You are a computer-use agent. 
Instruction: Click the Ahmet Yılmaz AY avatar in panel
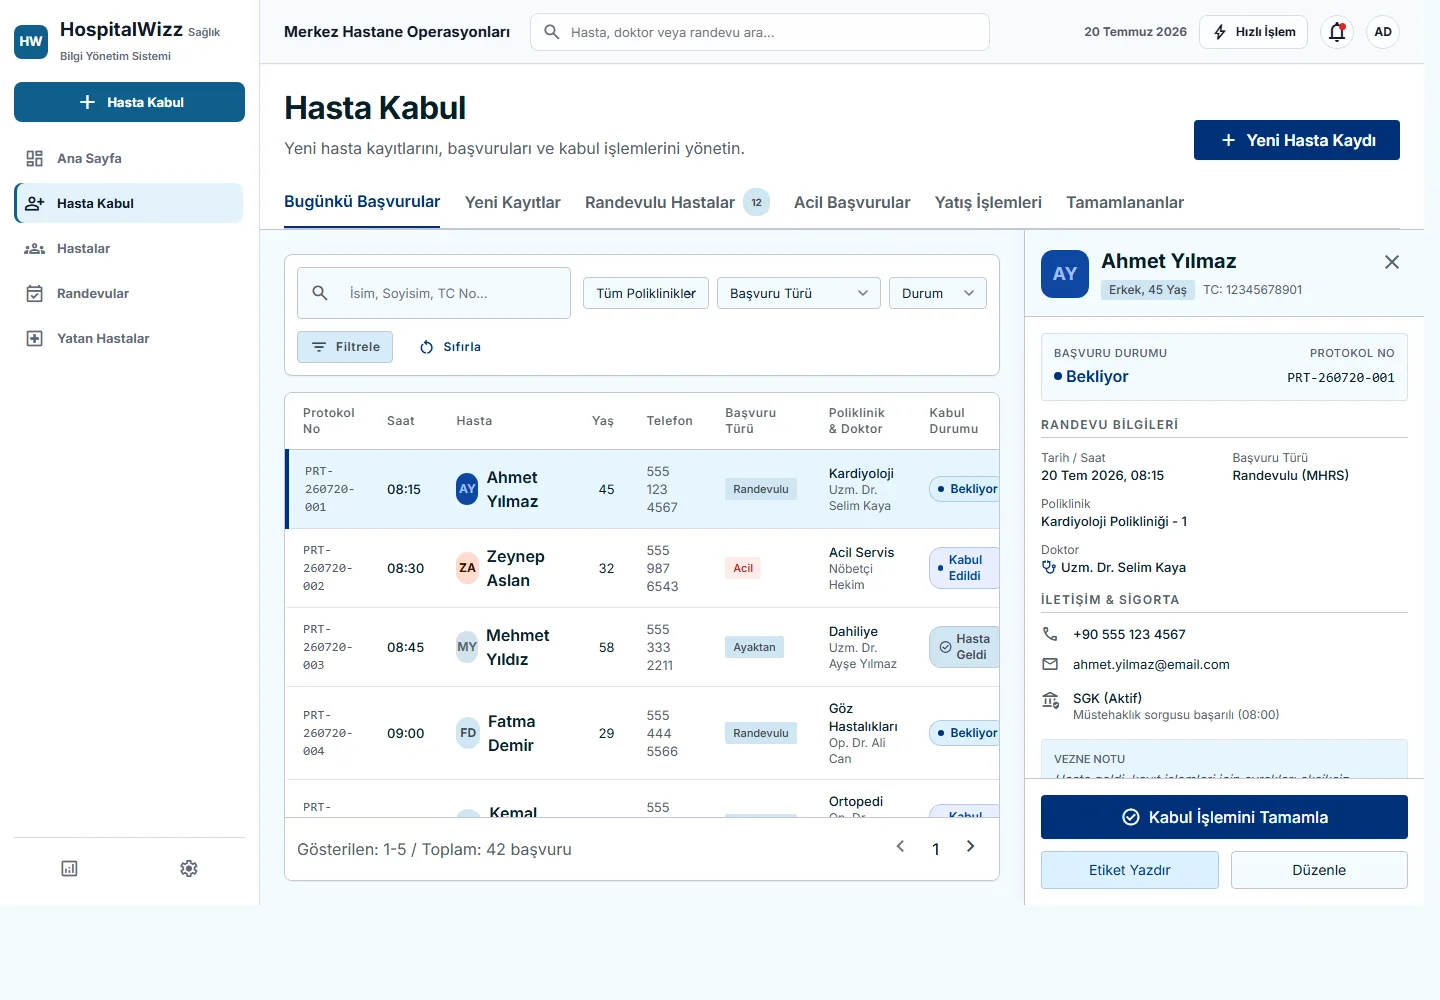point(1065,274)
